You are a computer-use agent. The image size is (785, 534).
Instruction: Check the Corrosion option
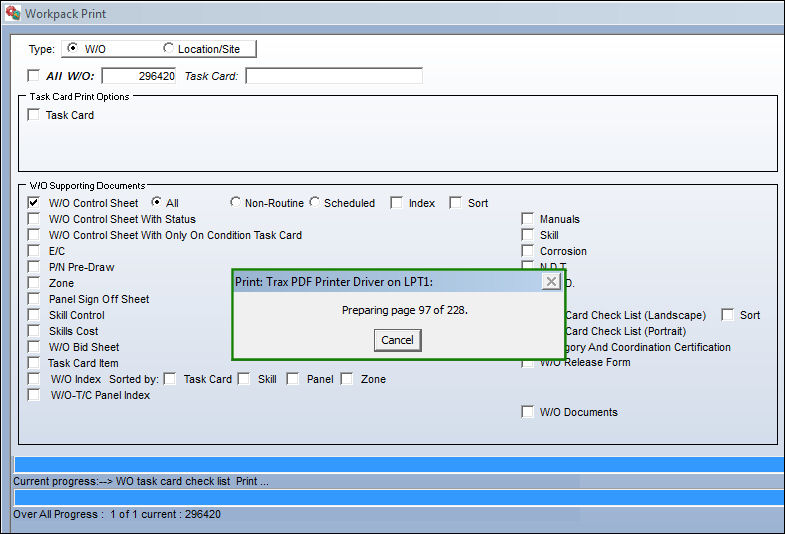527,251
